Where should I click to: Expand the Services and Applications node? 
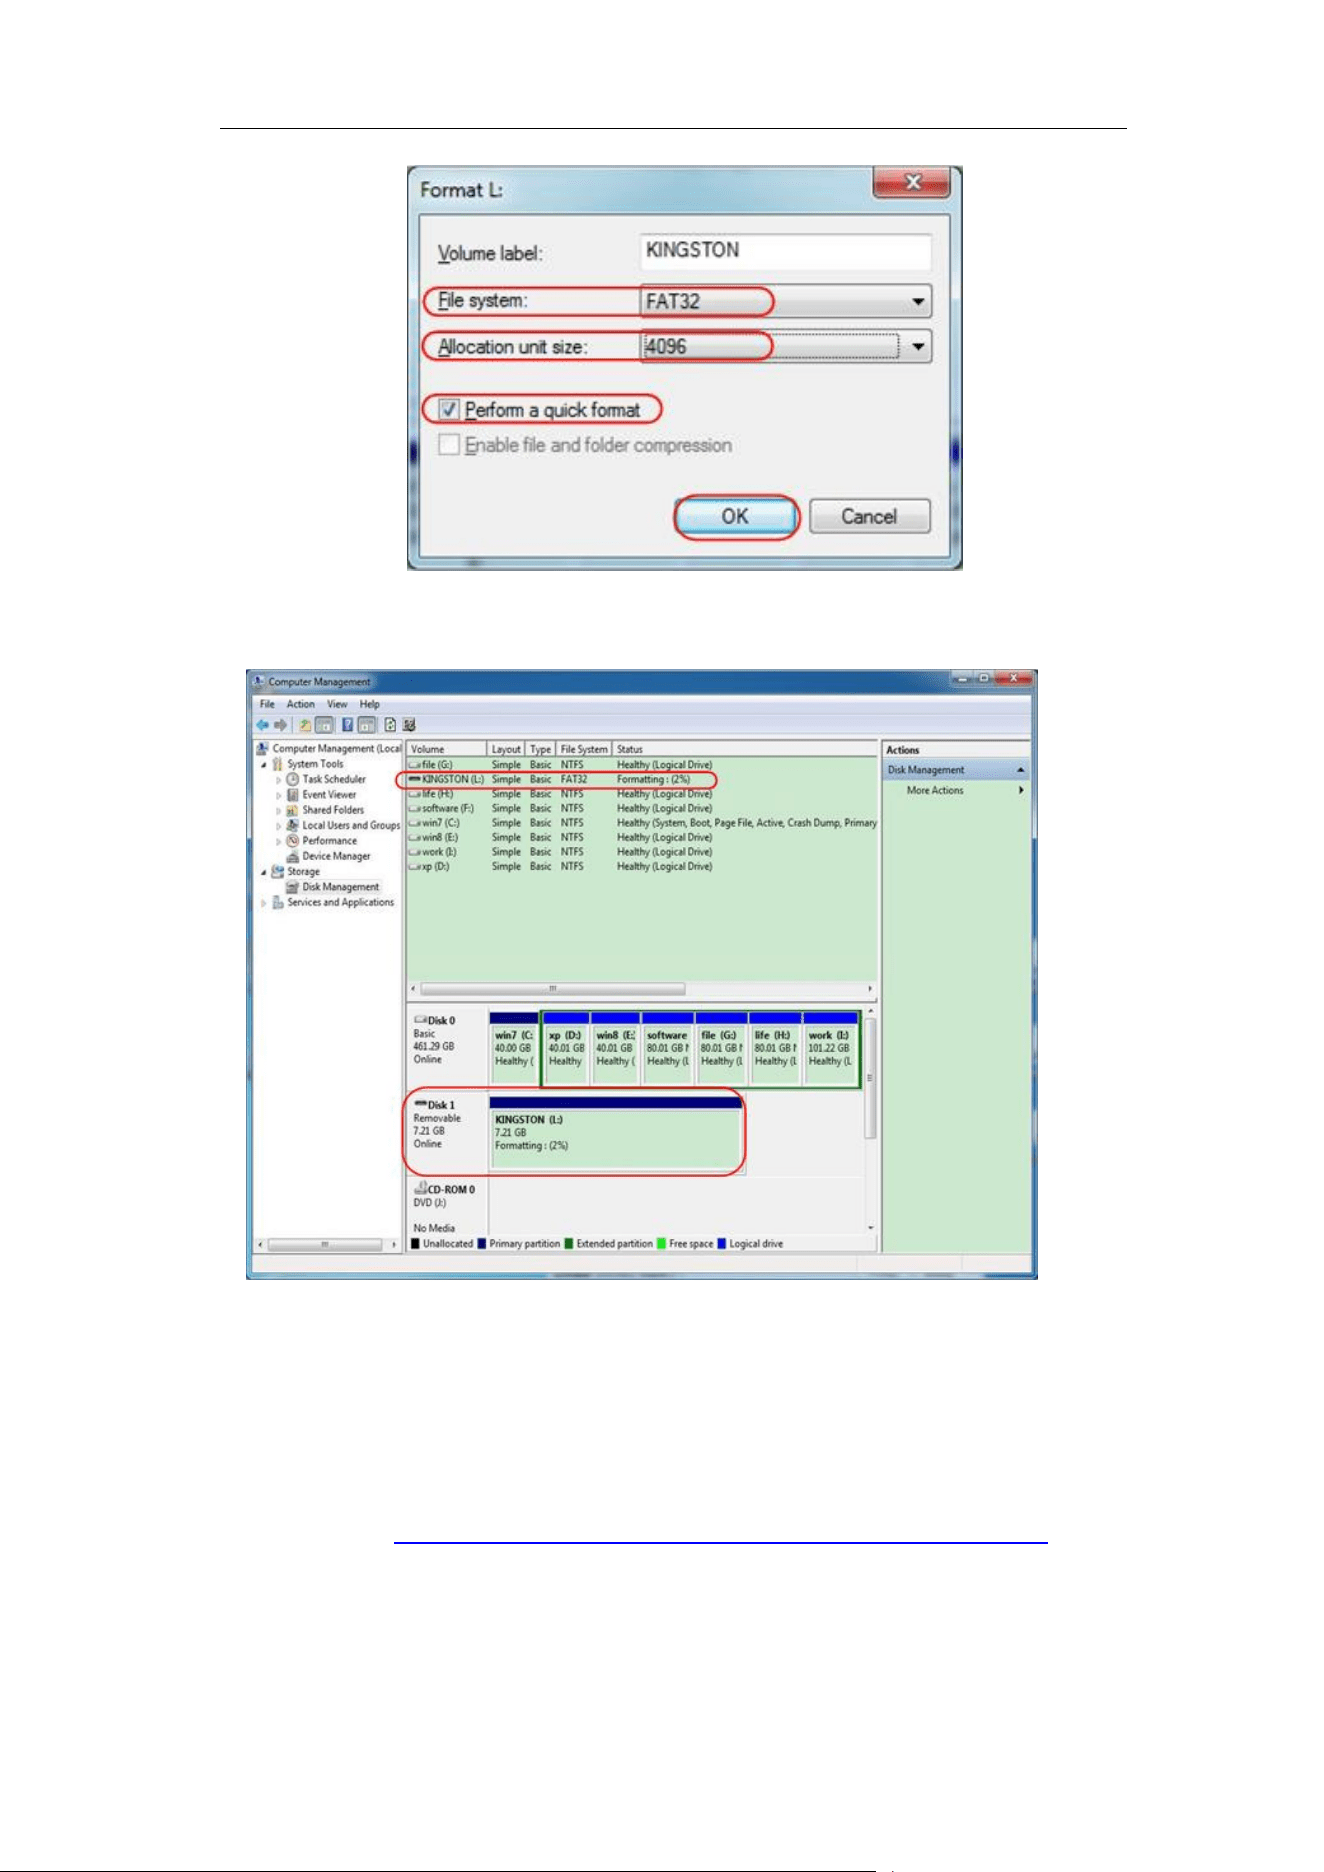click(264, 903)
